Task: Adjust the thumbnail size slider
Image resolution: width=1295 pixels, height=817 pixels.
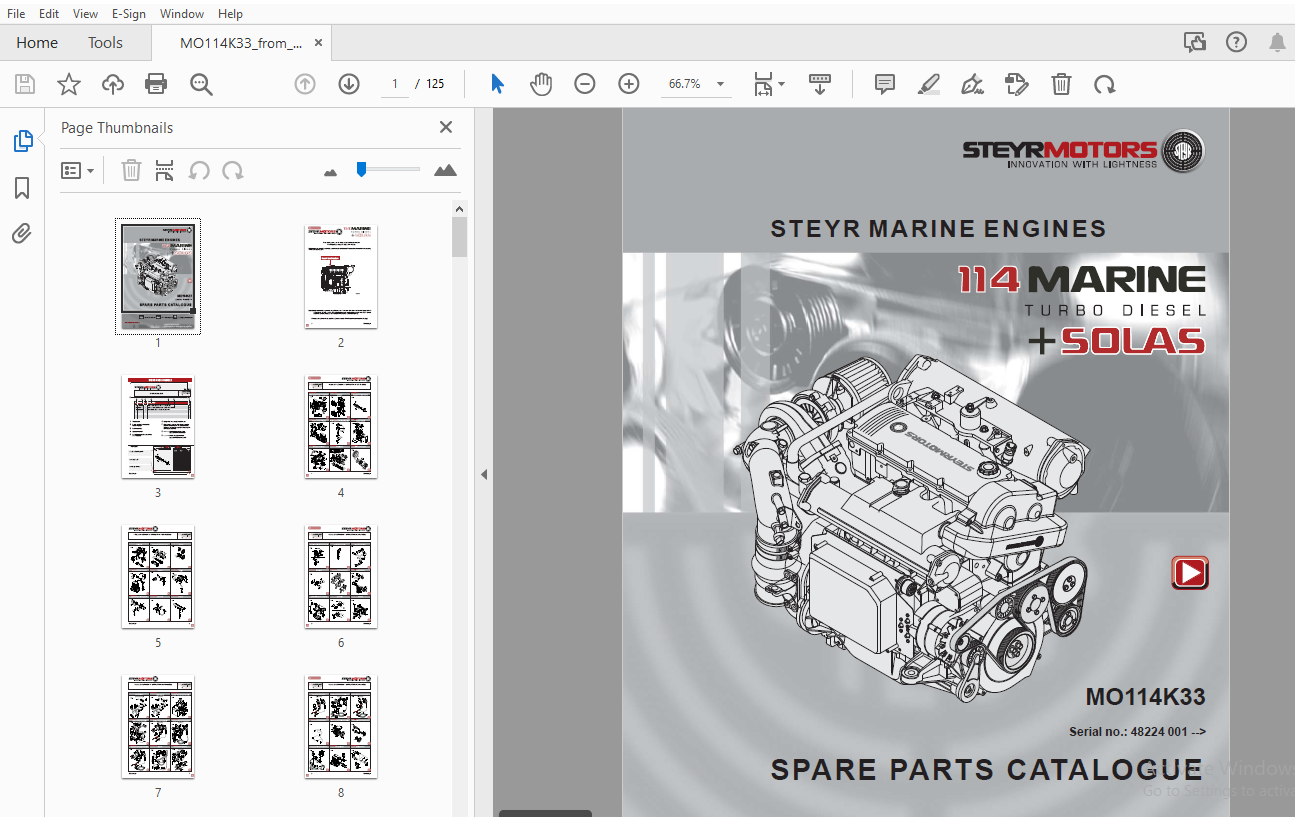Action: tap(361, 170)
